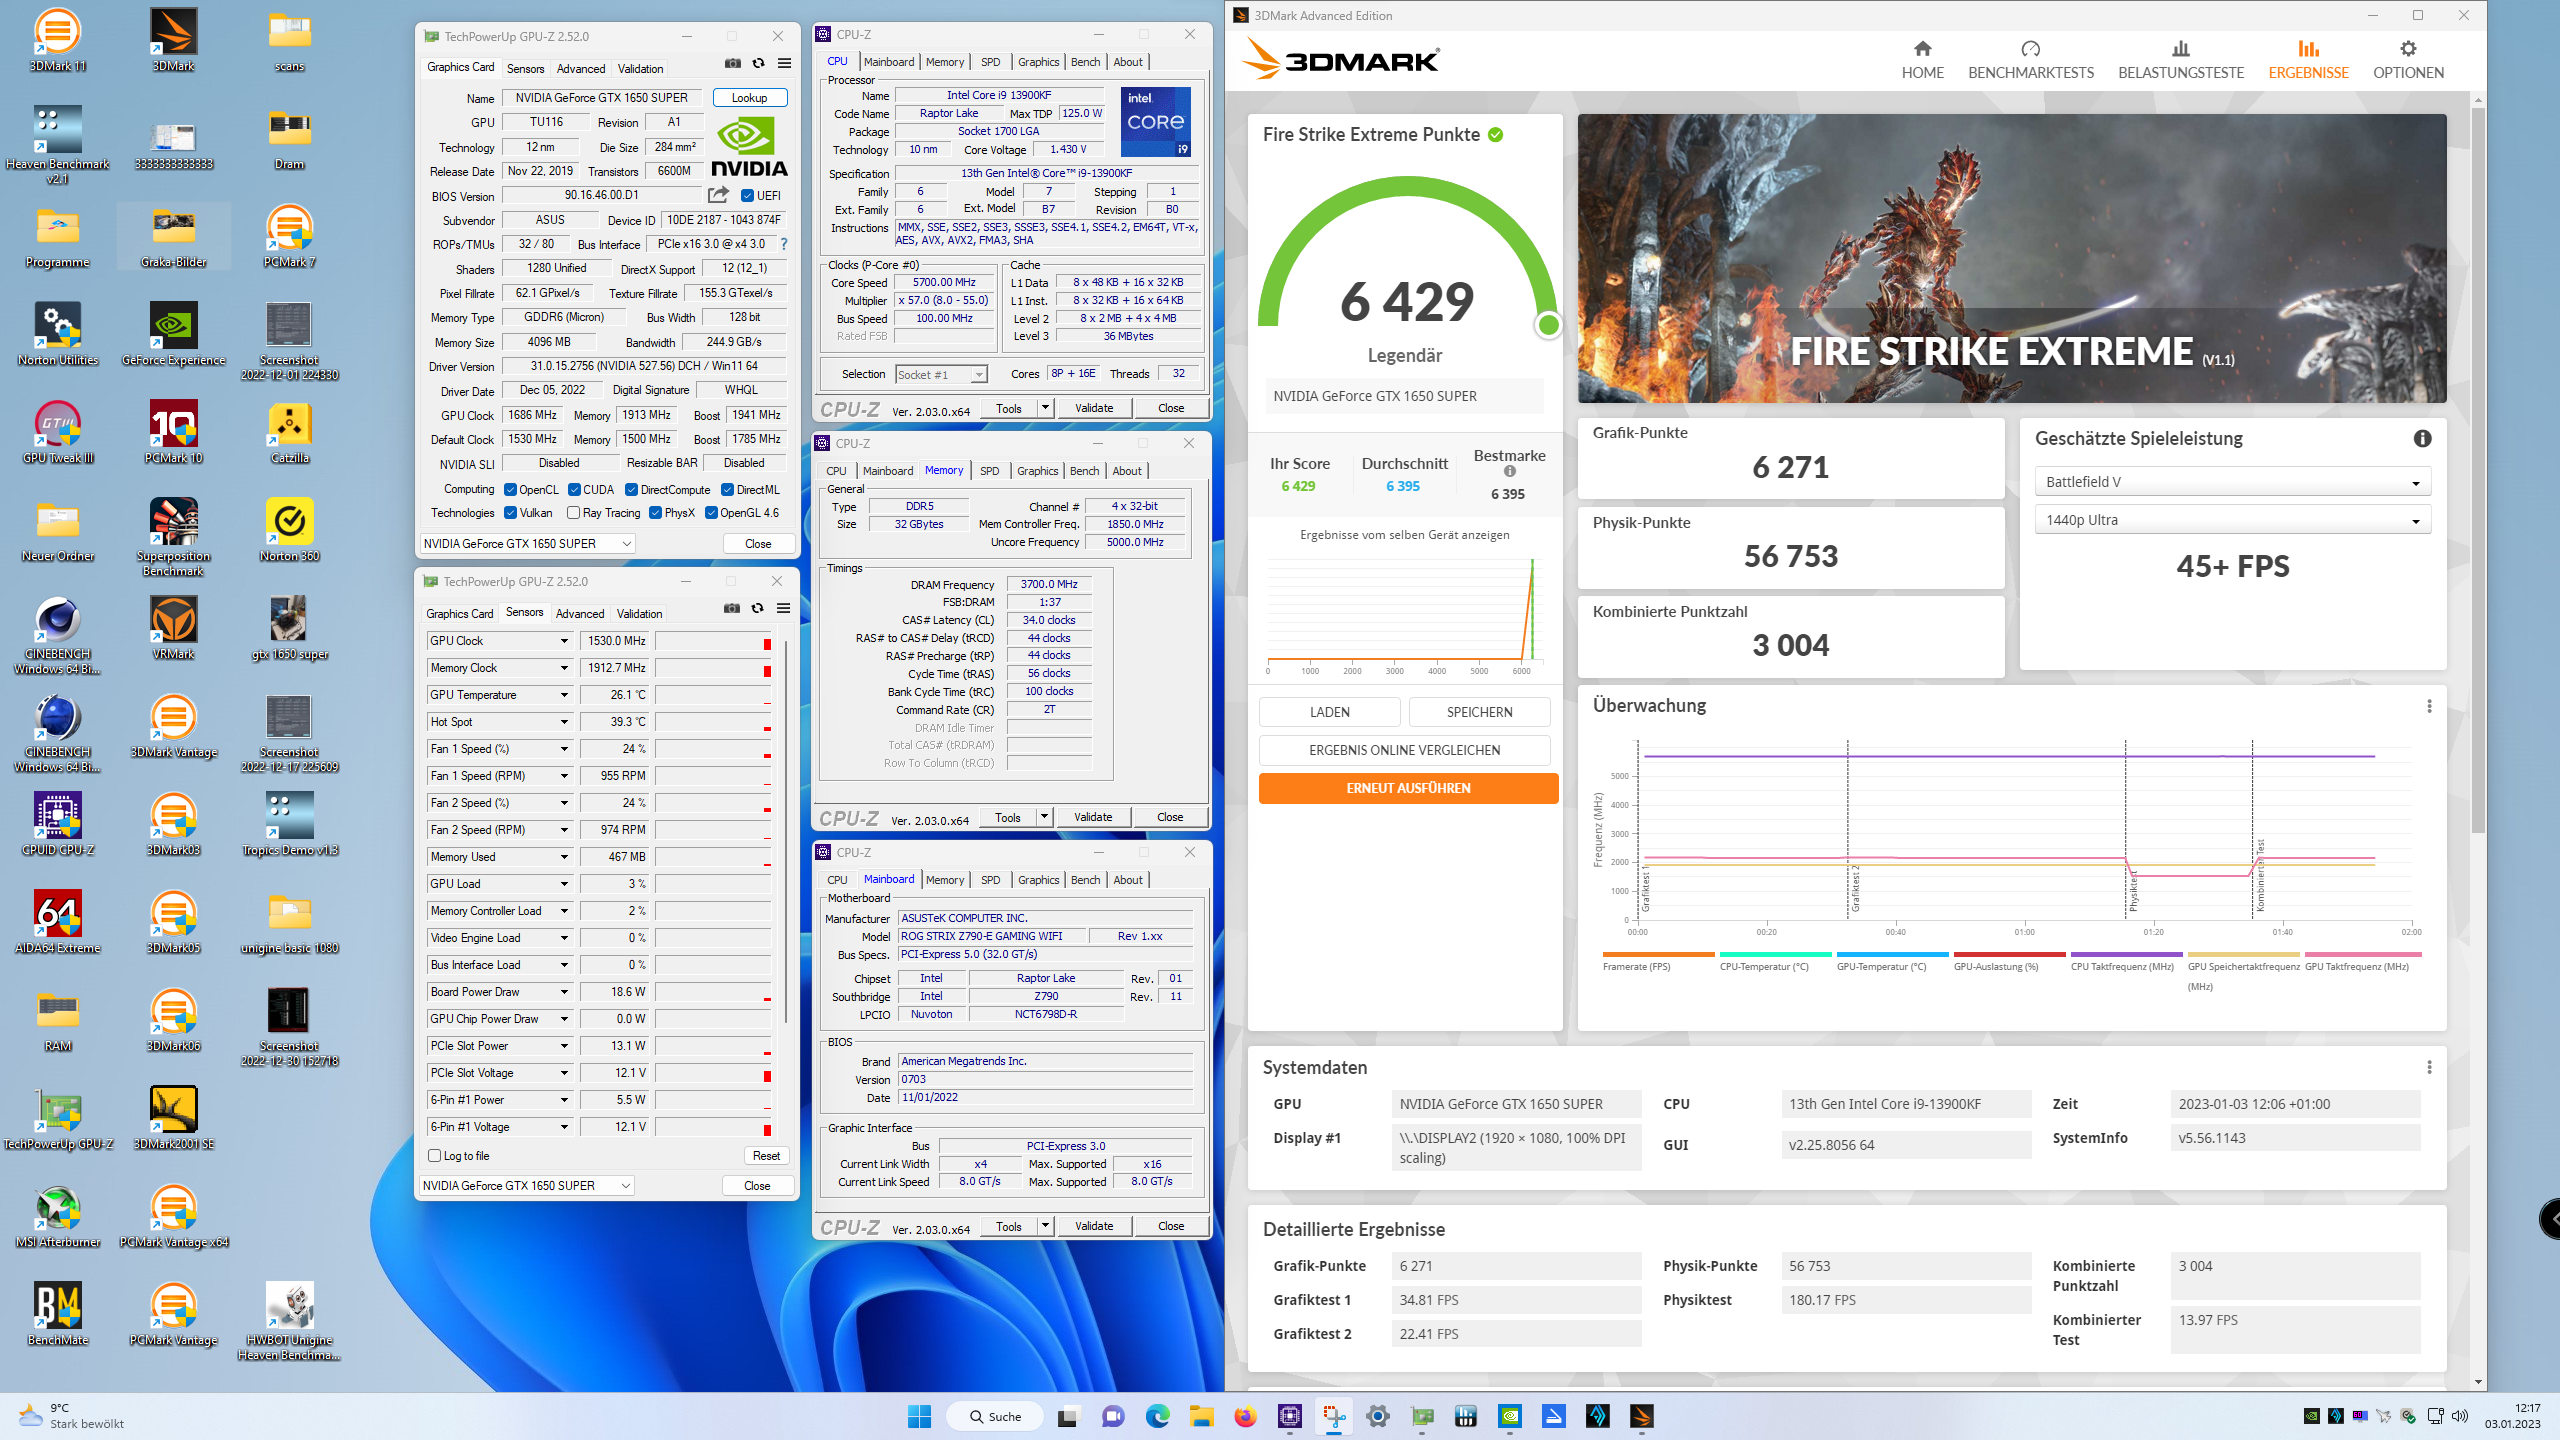Open File Explorer from the taskbar
Viewport: 2560px width, 1440px height.
click(1201, 1416)
